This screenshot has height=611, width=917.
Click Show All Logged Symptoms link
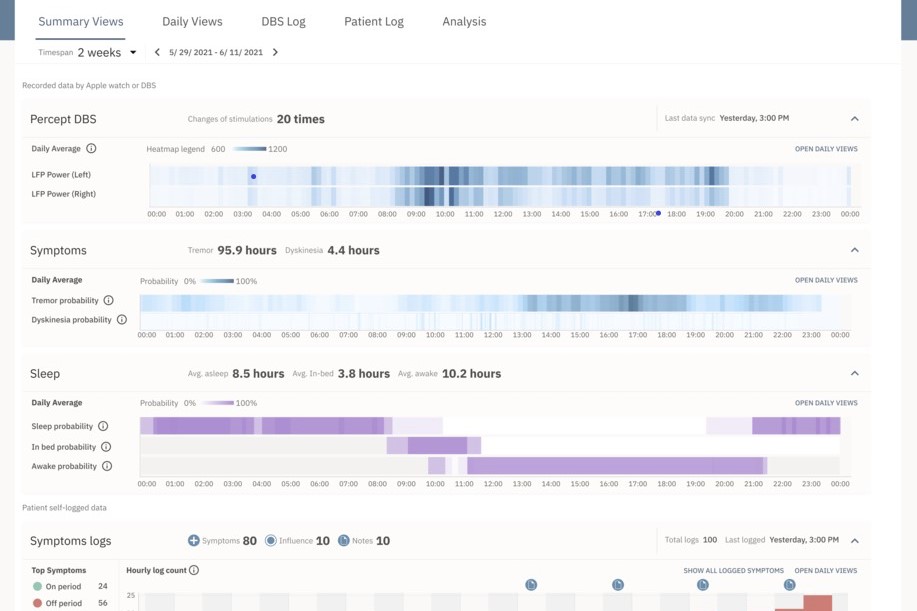click(x=733, y=571)
